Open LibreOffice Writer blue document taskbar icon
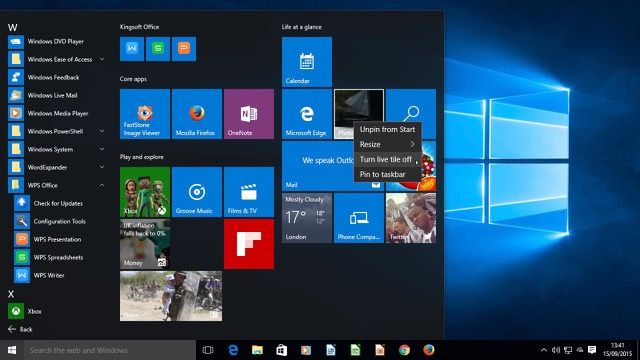Screen dimensions: 640x360 [x=331, y=350]
